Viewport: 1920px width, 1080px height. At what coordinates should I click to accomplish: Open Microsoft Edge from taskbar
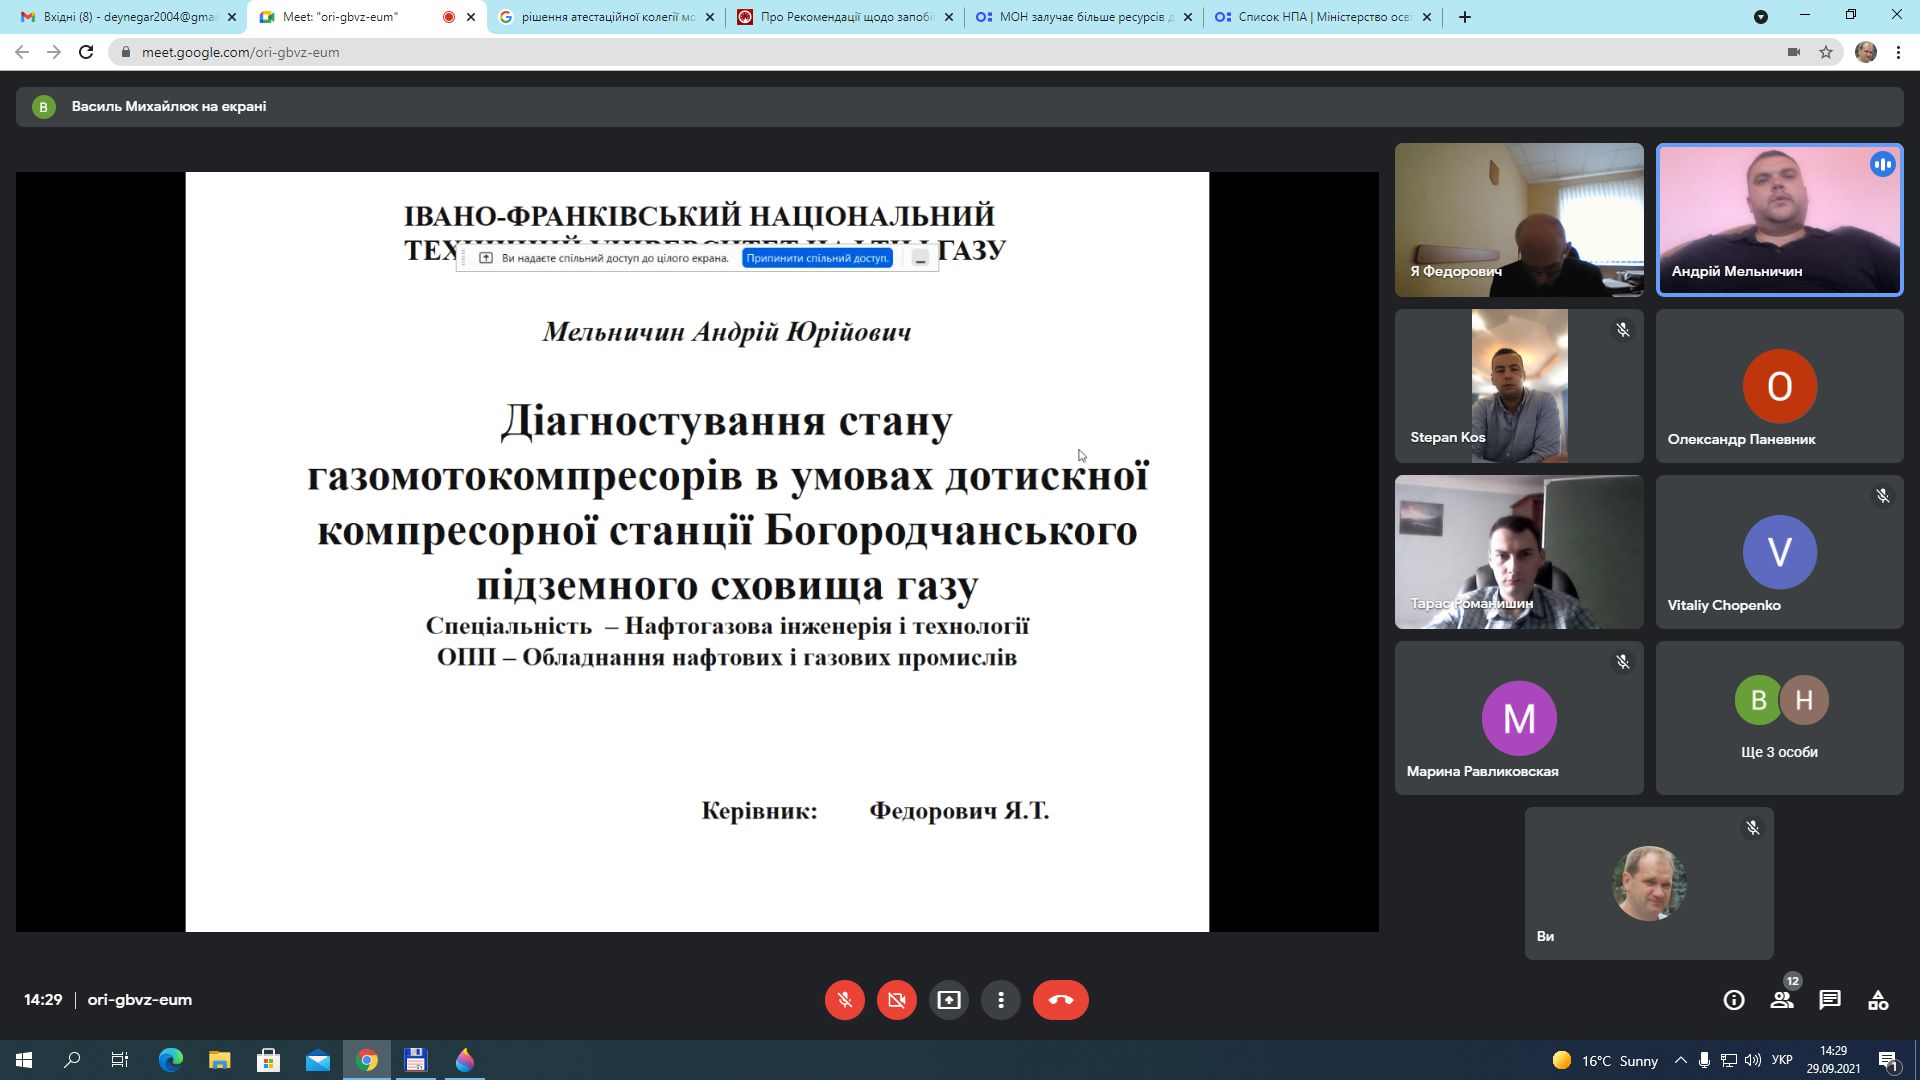click(171, 1060)
